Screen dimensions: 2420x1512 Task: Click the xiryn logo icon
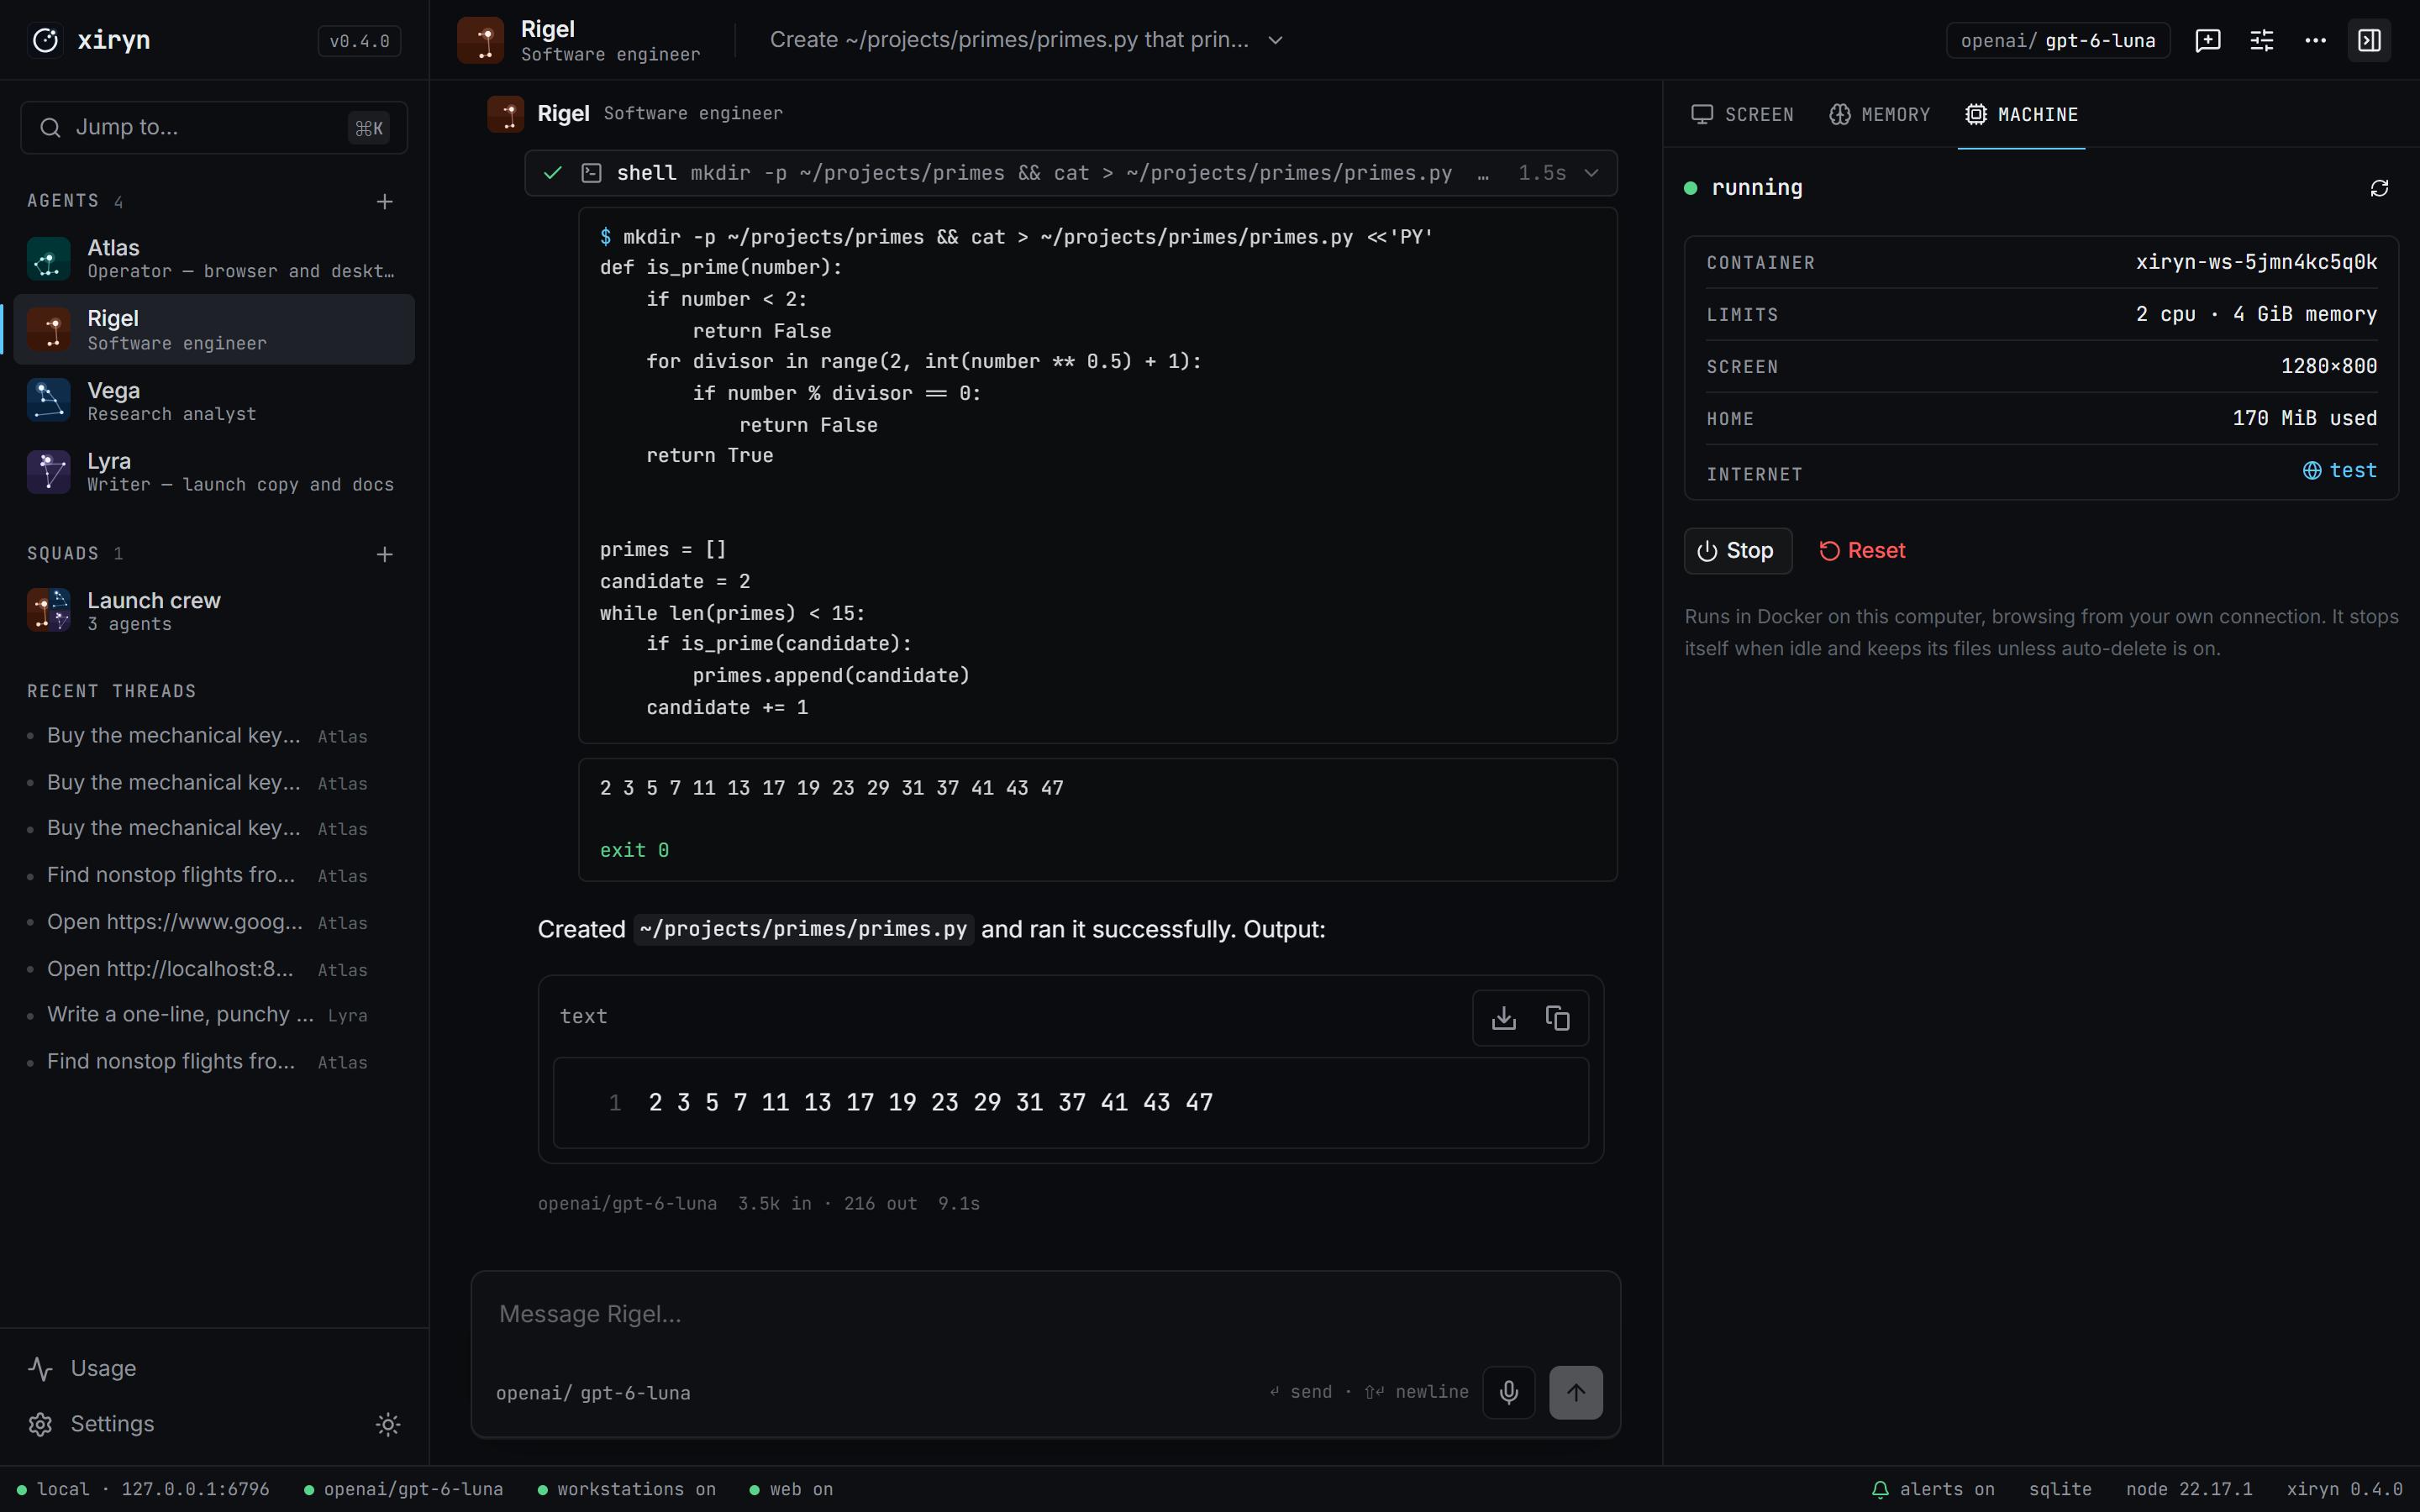46,40
